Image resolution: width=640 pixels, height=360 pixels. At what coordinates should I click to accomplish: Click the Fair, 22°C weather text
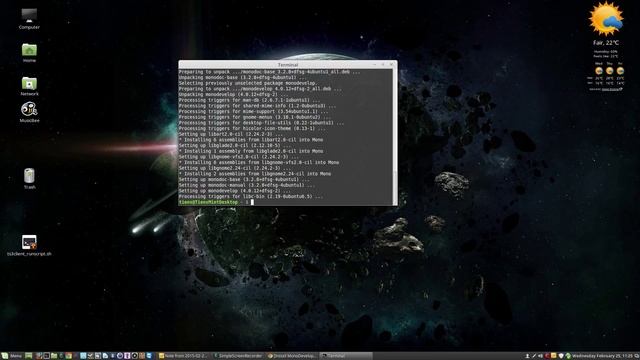[x=606, y=42]
